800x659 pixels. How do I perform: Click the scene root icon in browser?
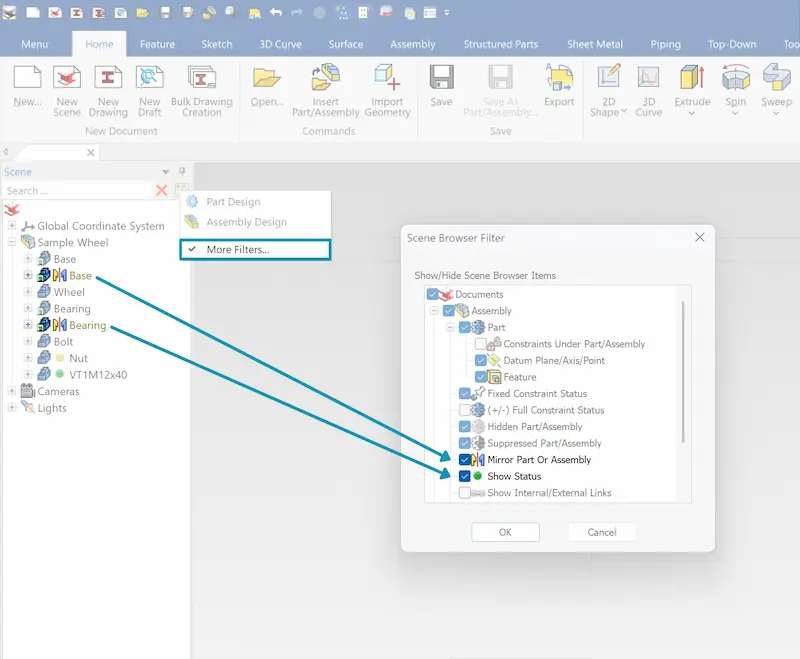click(x=12, y=209)
